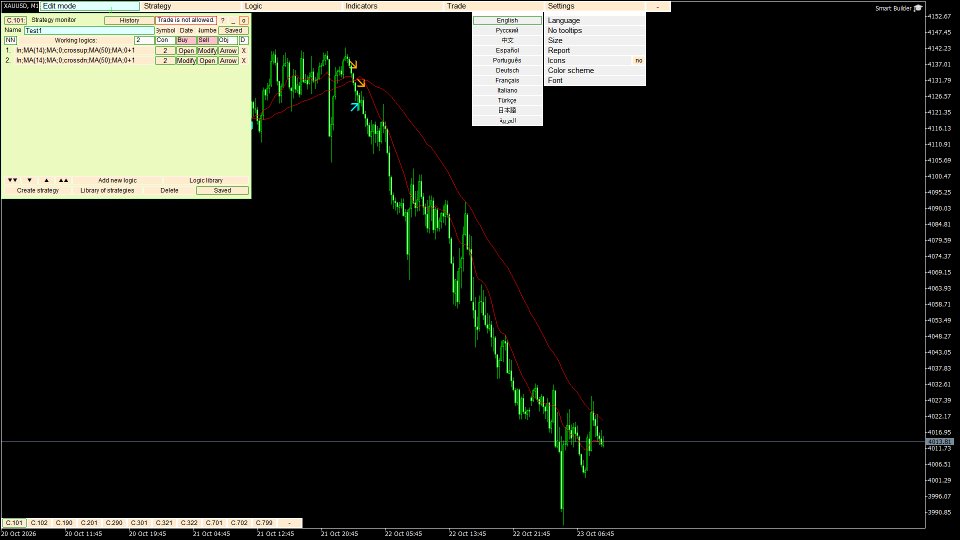Click Open button in logic row 1
960x540 pixels.
(186, 51)
